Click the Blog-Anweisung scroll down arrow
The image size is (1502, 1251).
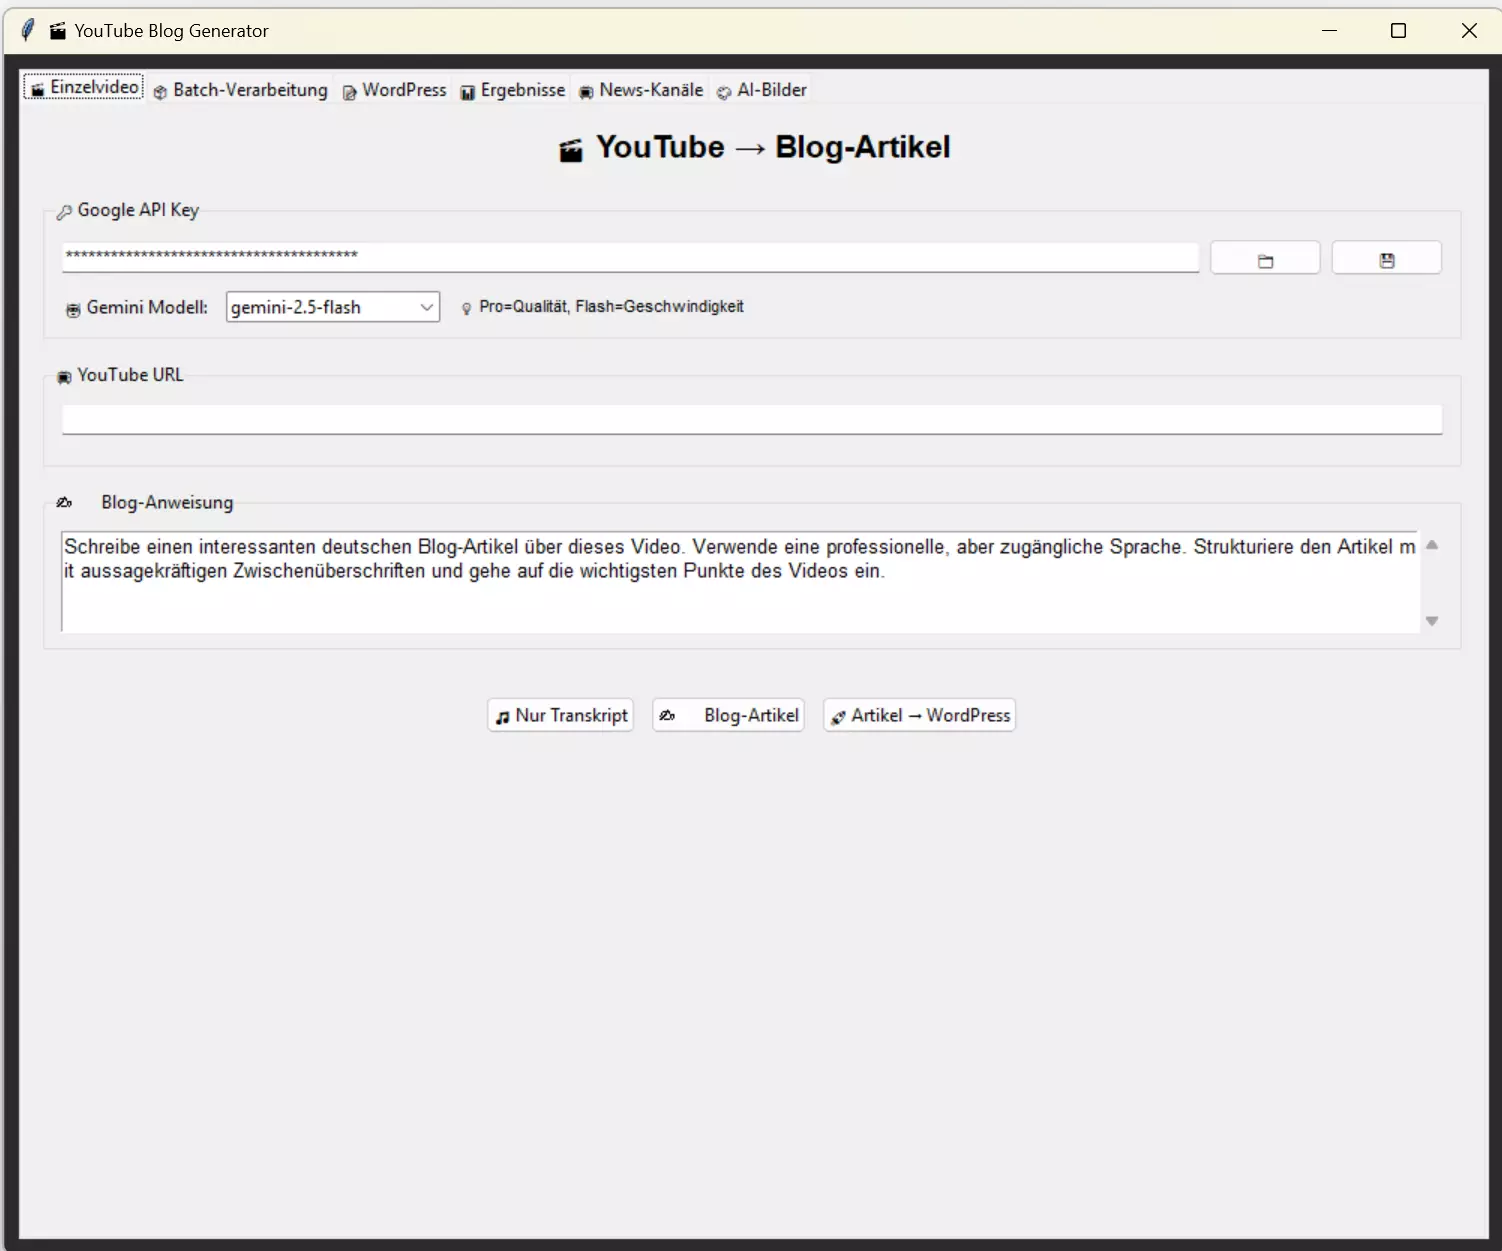[1432, 621]
